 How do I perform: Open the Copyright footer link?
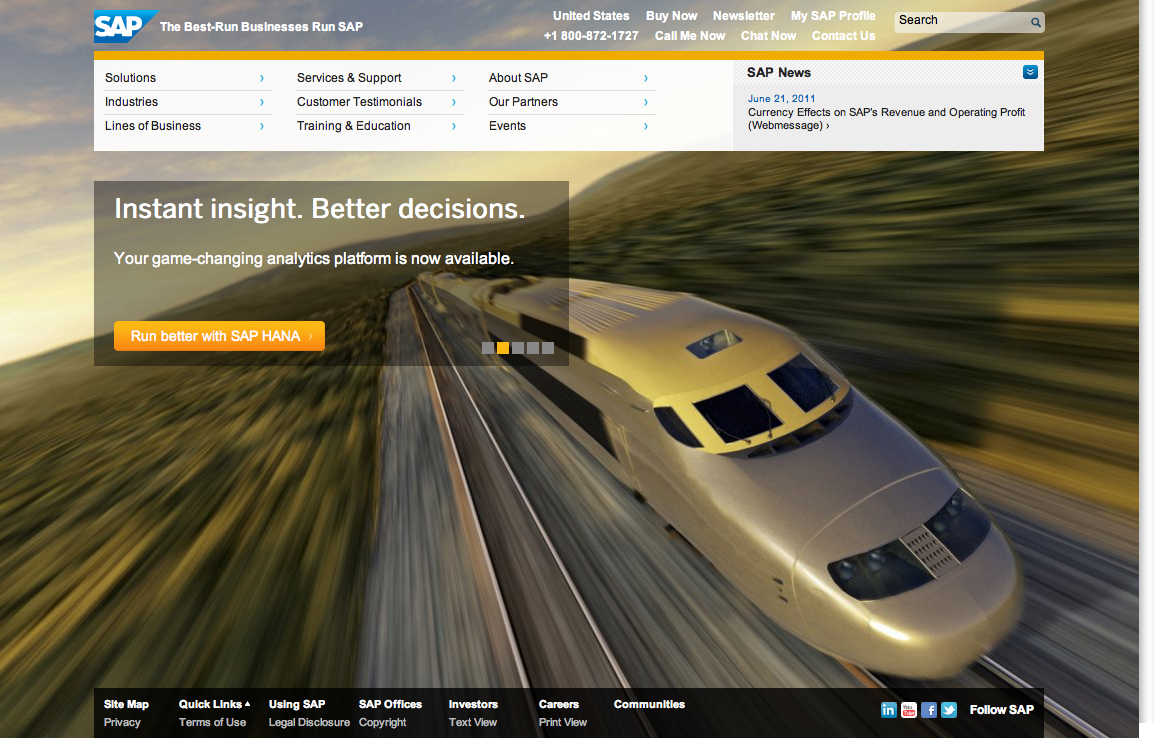382,723
